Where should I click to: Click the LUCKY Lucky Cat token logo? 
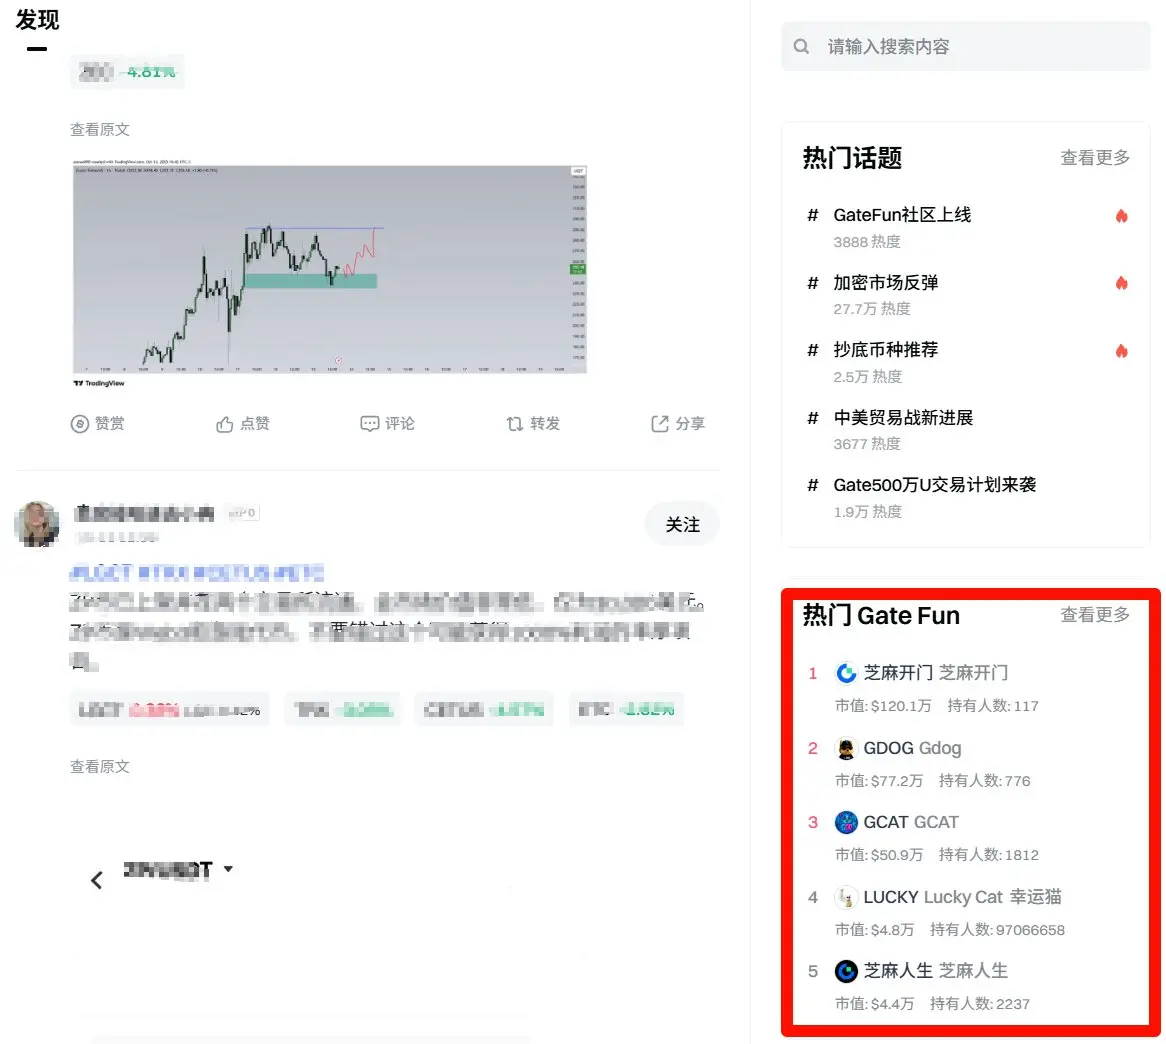coord(846,898)
